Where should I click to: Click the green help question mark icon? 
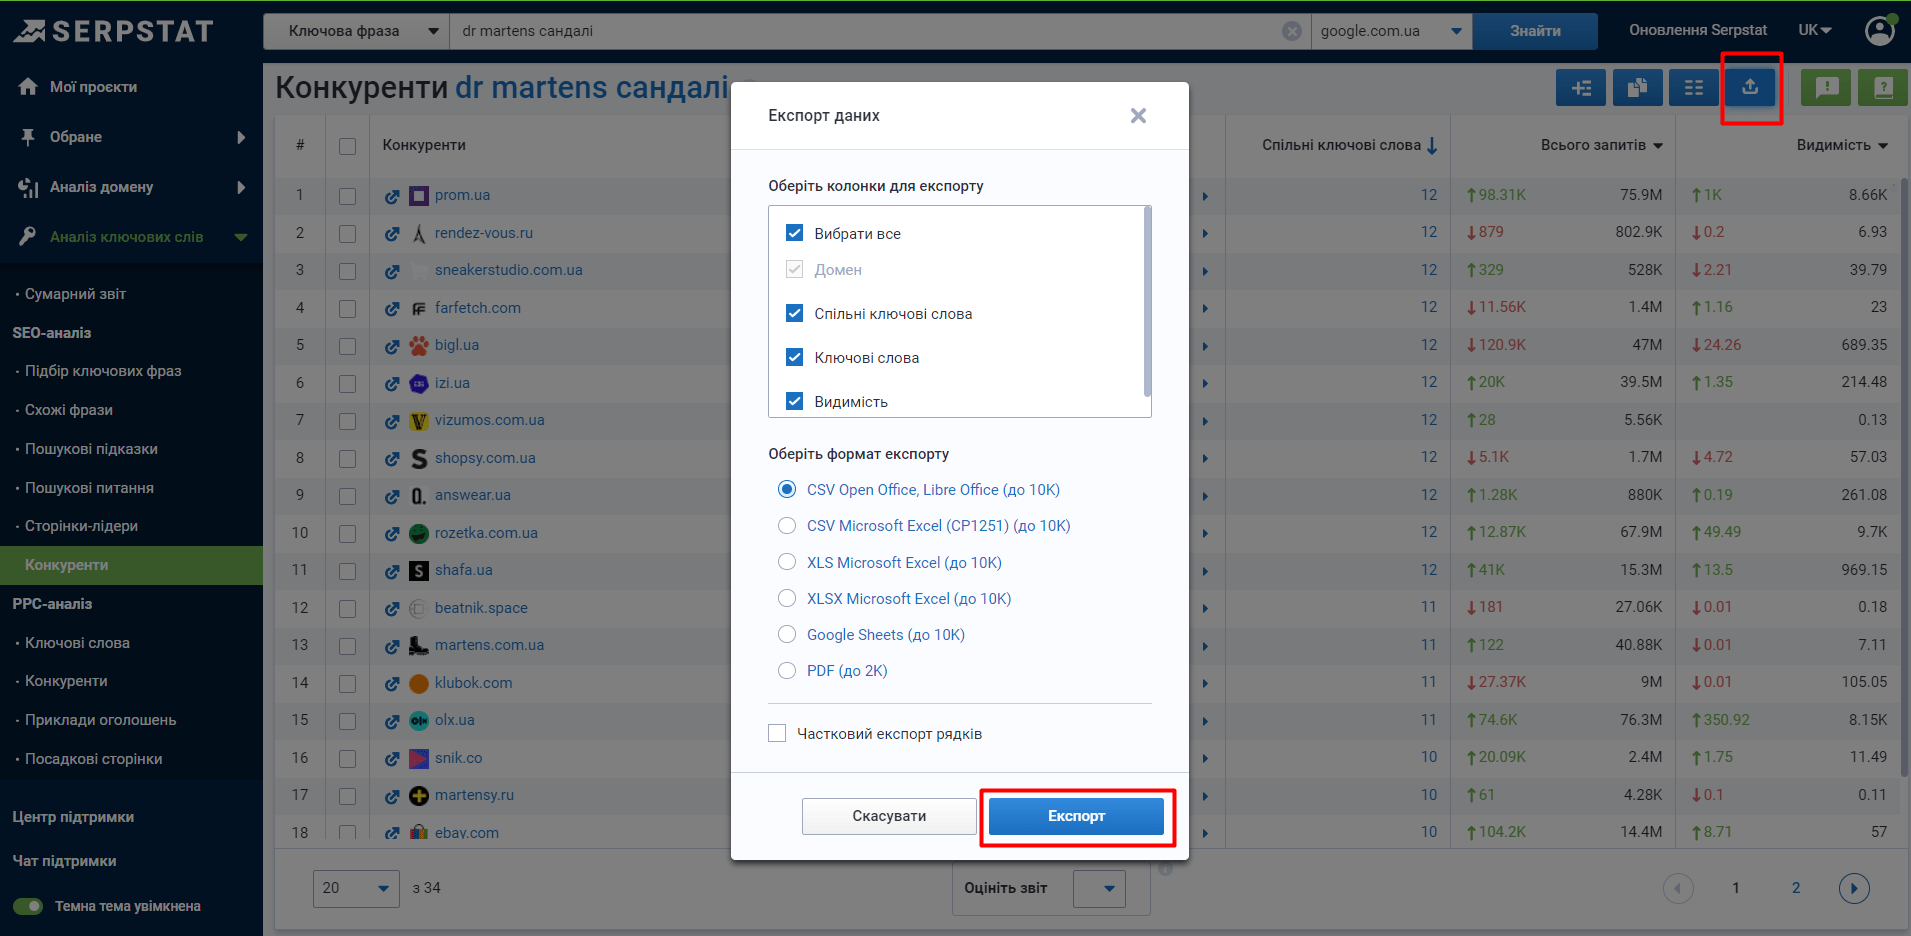[1882, 88]
